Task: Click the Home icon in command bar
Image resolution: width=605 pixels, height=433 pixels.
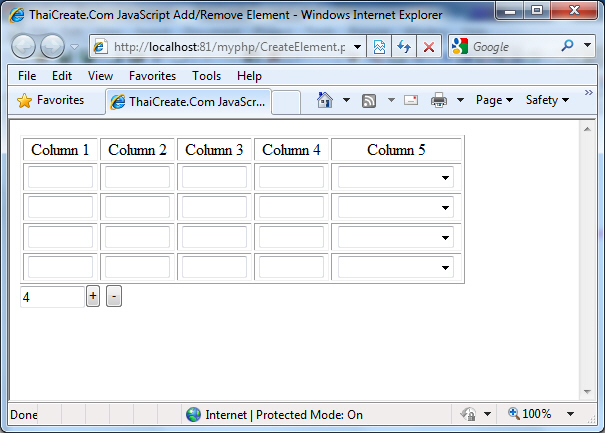Action: pyautogui.click(x=325, y=100)
